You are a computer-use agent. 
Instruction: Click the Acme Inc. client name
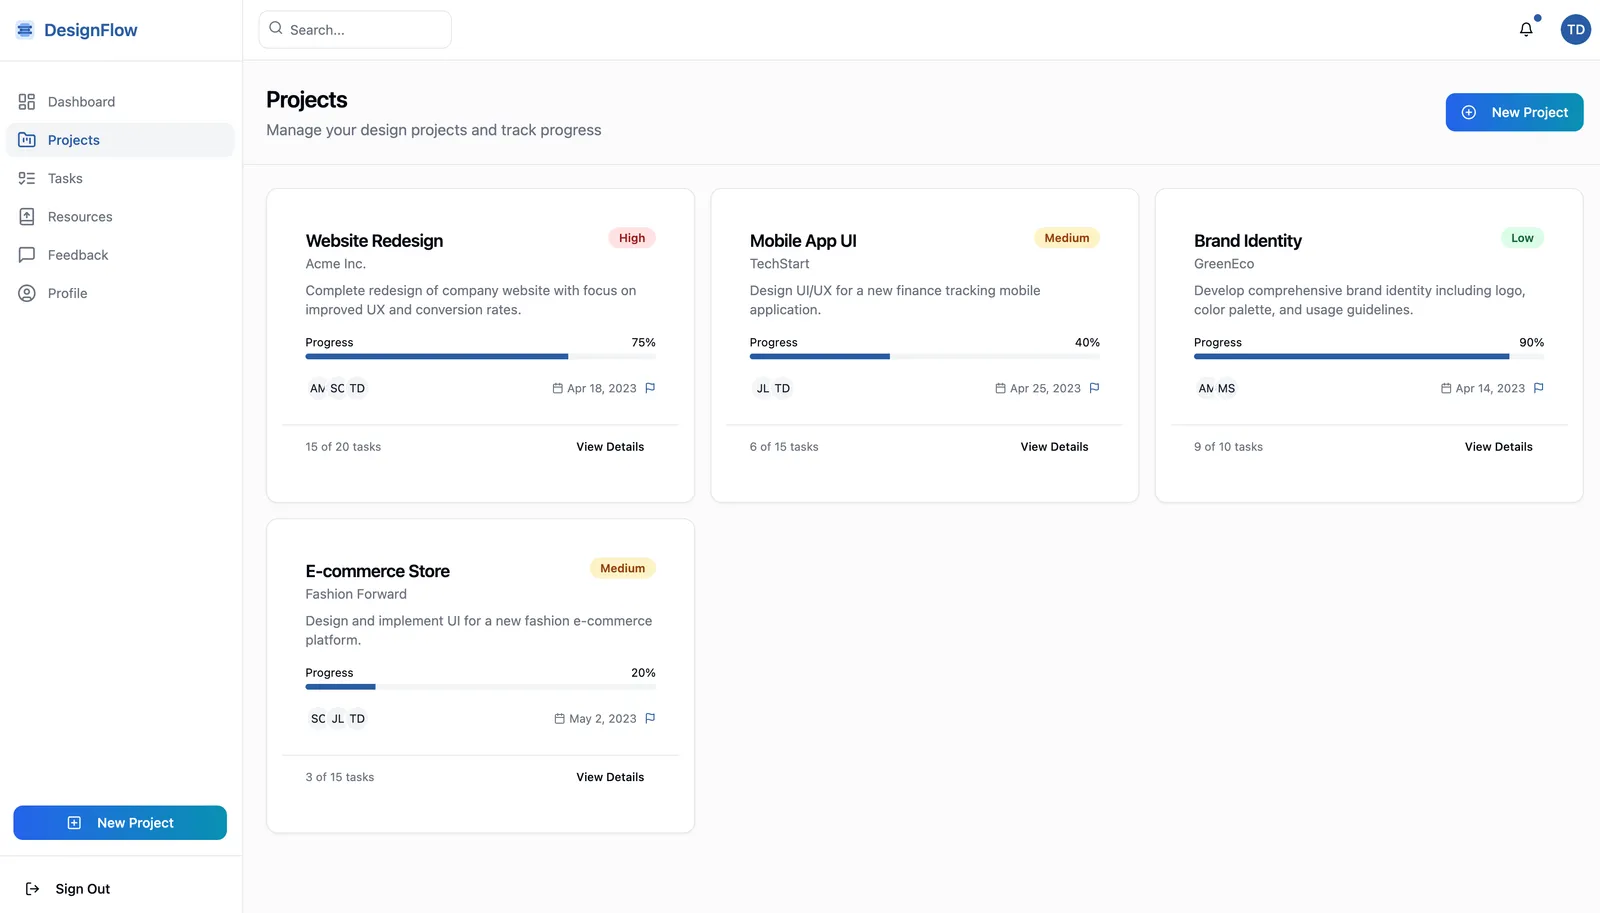click(x=336, y=264)
